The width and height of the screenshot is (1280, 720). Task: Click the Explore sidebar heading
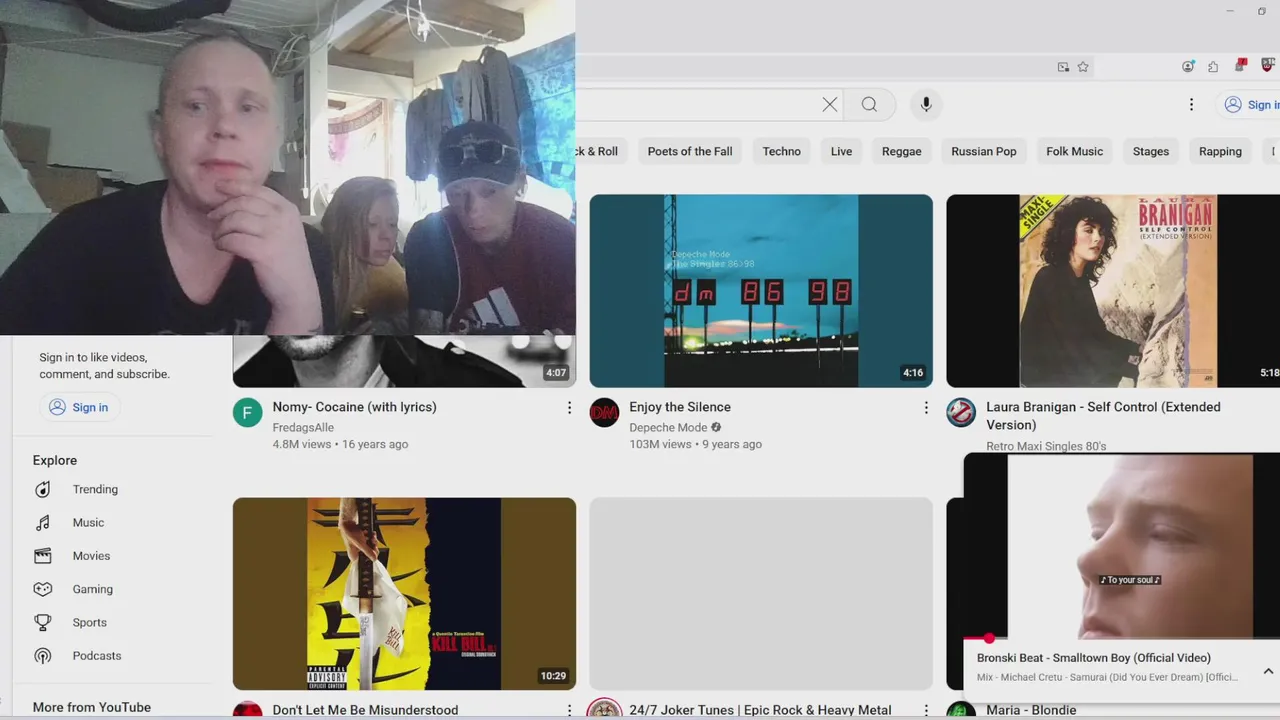click(x=55, y=460)
